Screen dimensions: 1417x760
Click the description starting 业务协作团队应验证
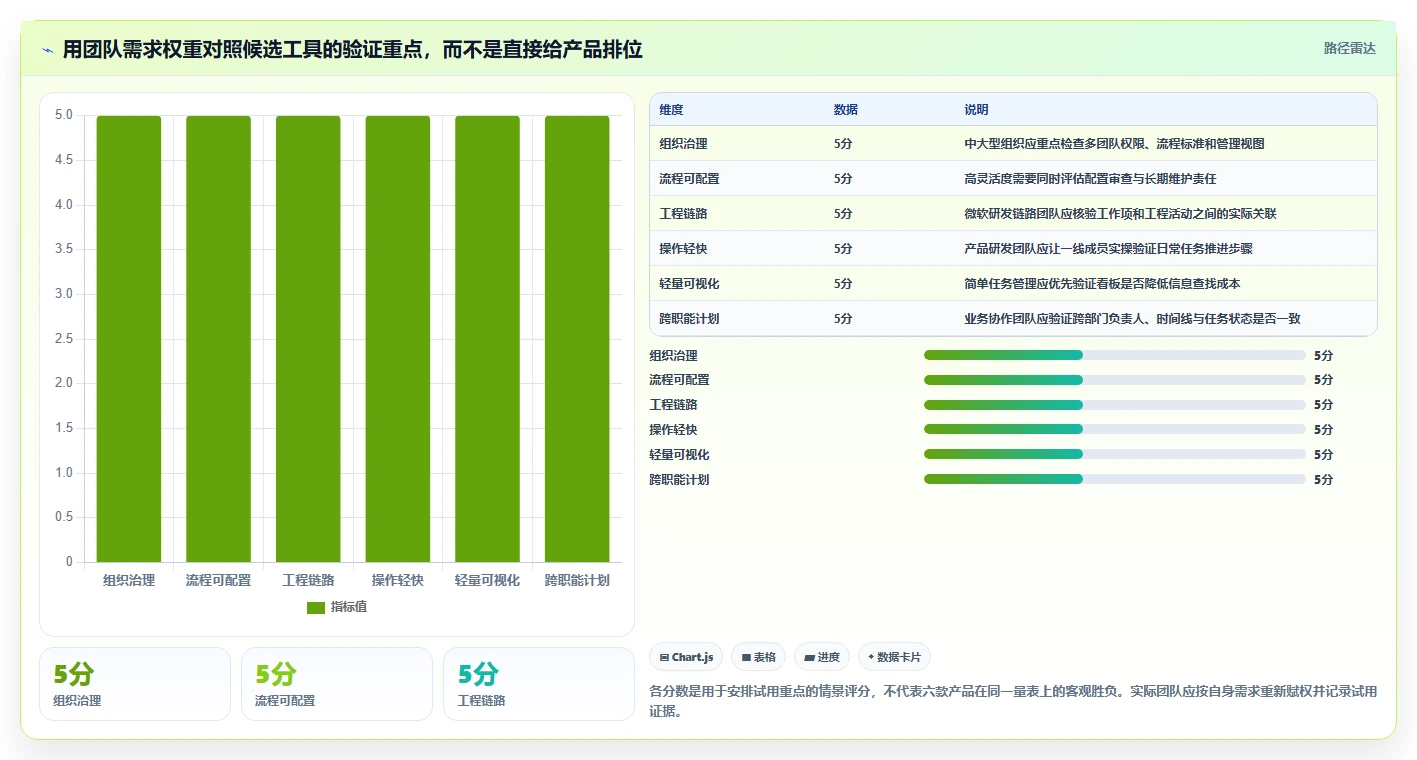coord(1132,319)
